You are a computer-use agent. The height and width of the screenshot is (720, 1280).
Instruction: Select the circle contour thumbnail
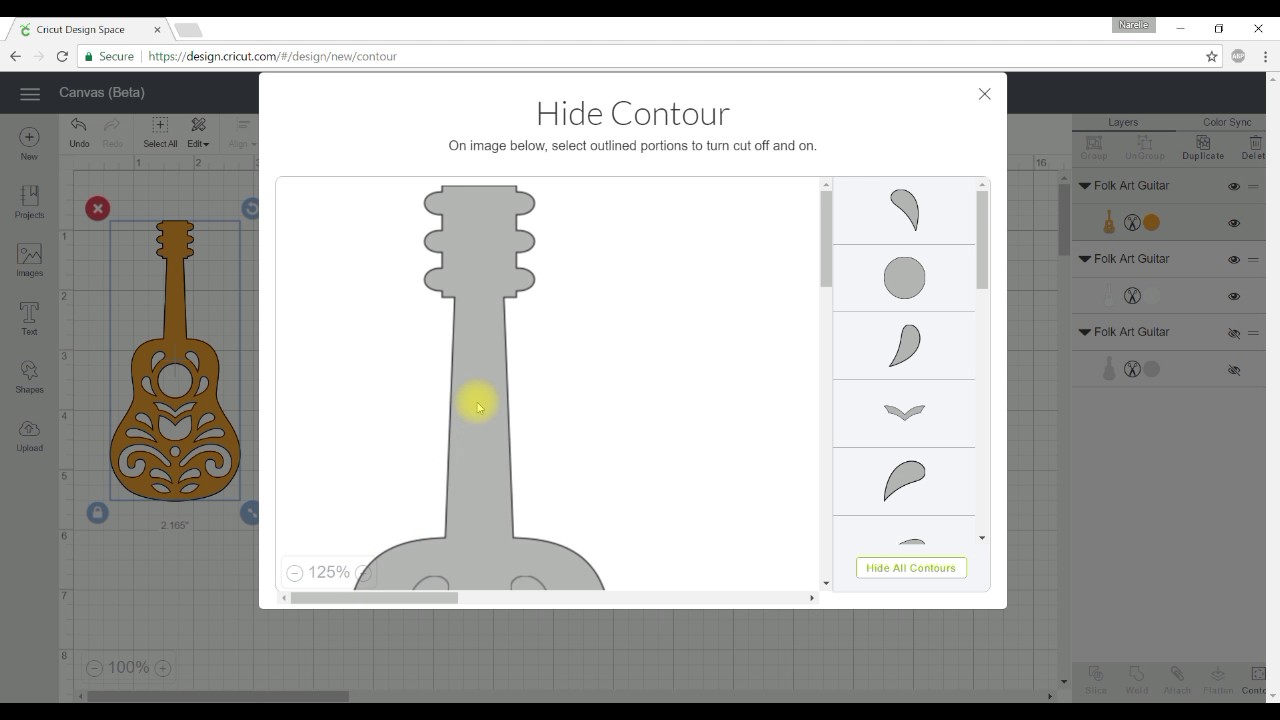click(904, 278)
